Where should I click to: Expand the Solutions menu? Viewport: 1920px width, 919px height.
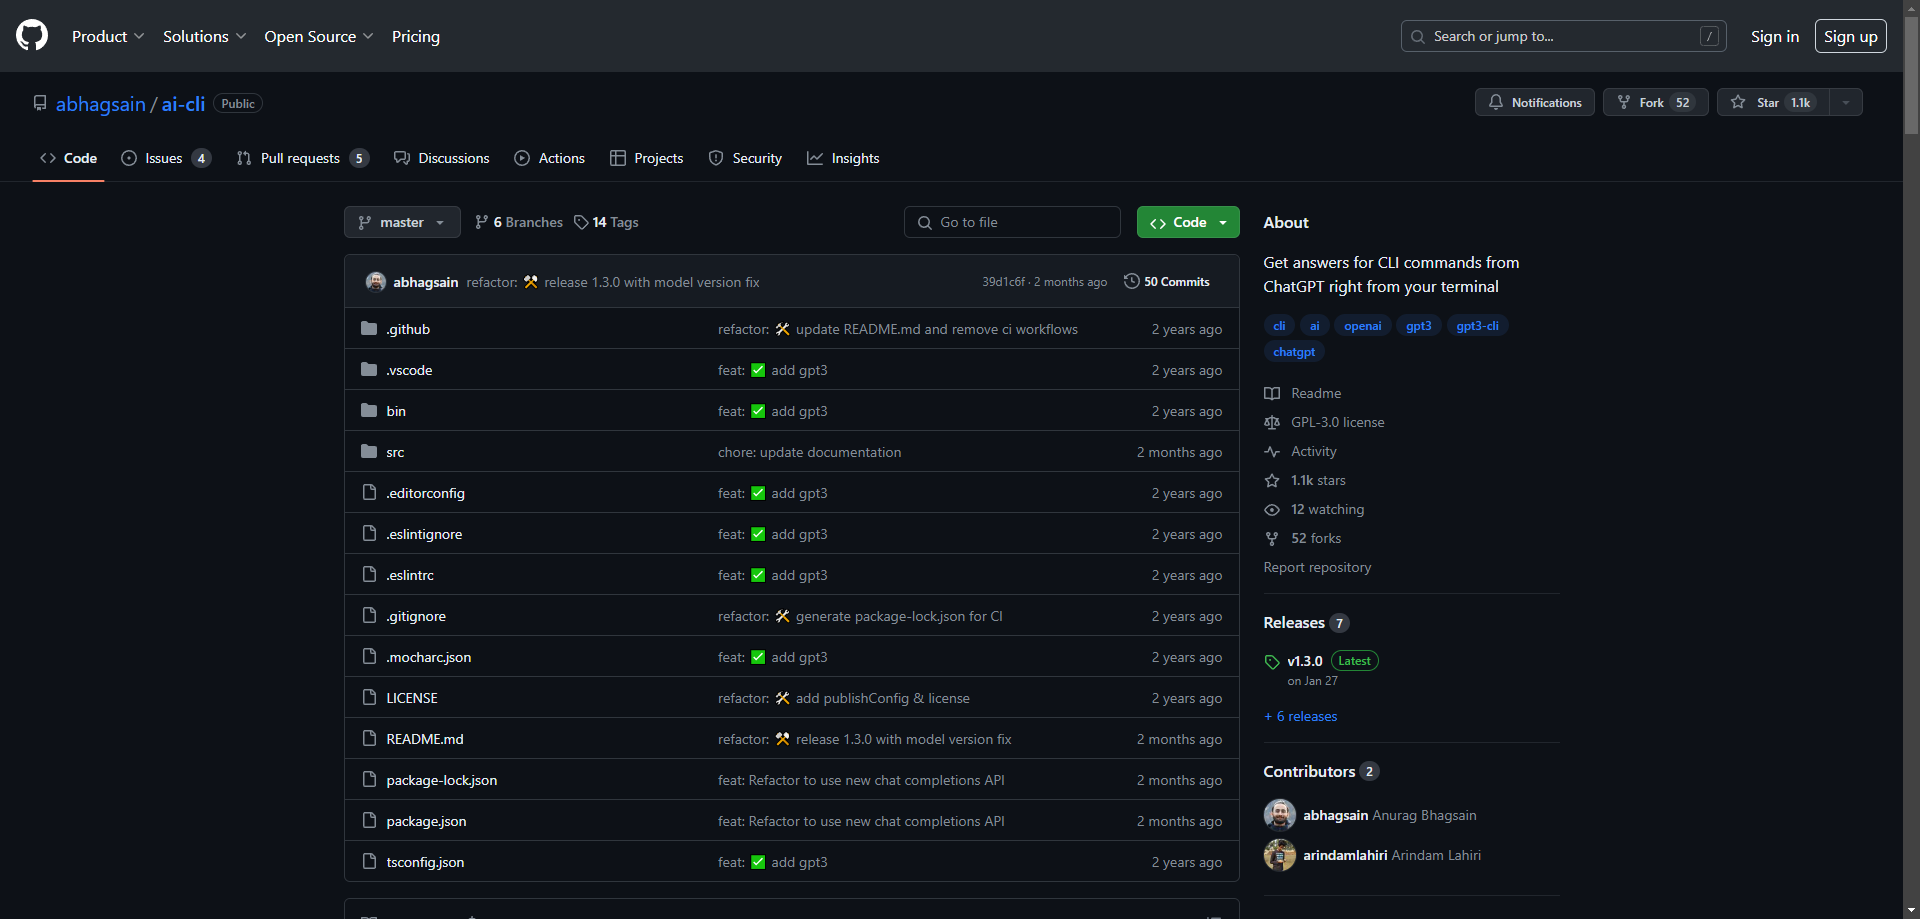point(204,36)
